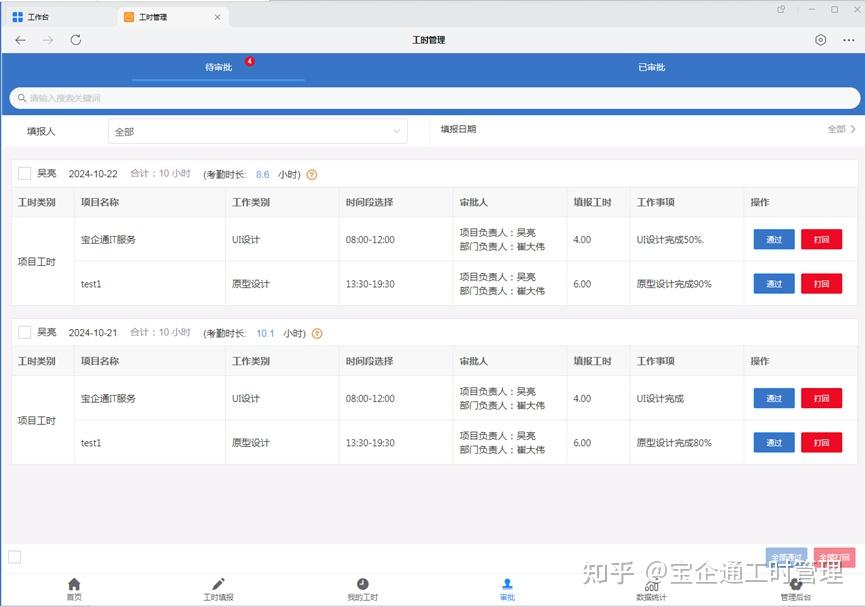Focus the keyword search input field
865x607 pixels.
click(x=435, y=98)
